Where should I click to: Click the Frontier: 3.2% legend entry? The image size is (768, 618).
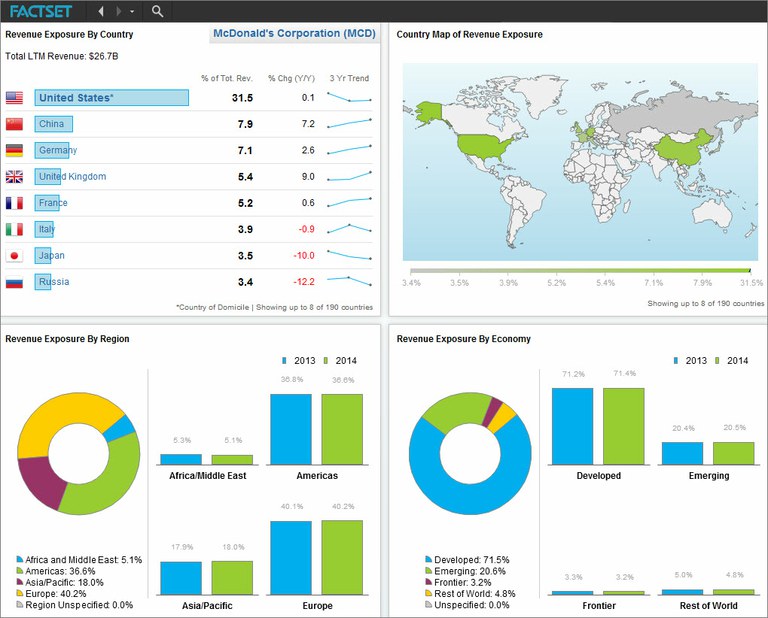[x=458, y=582]
